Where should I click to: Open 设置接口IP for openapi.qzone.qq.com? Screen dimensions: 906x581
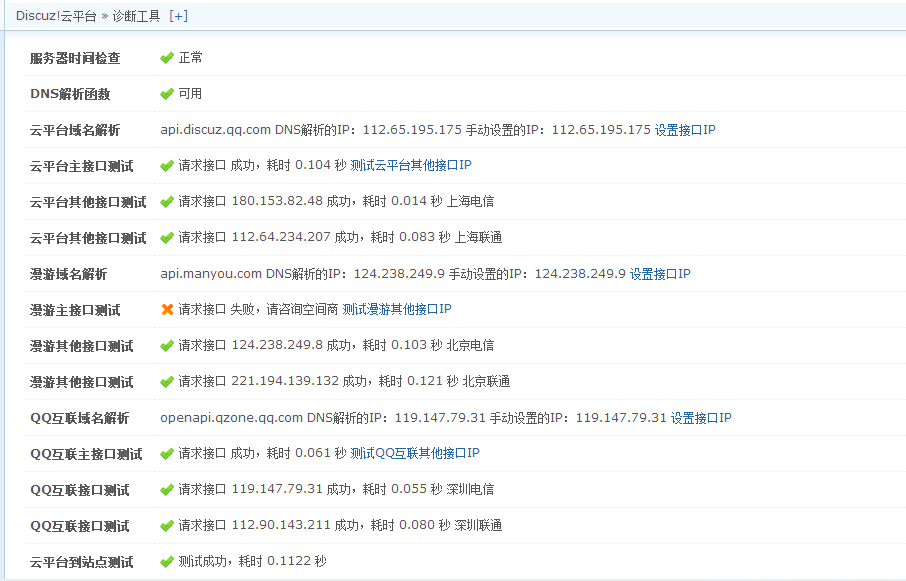[x=701, y=418]
